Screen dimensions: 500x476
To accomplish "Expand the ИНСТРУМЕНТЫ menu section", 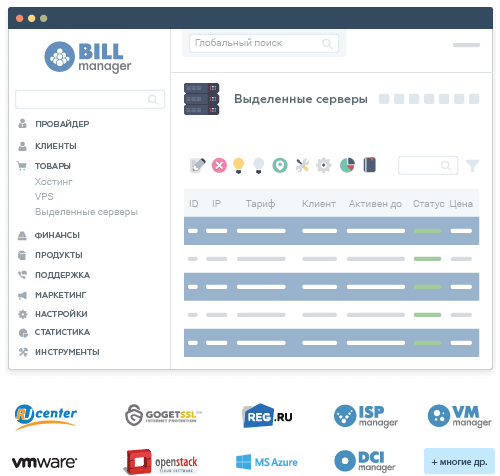I will click(x=67, y=352).
